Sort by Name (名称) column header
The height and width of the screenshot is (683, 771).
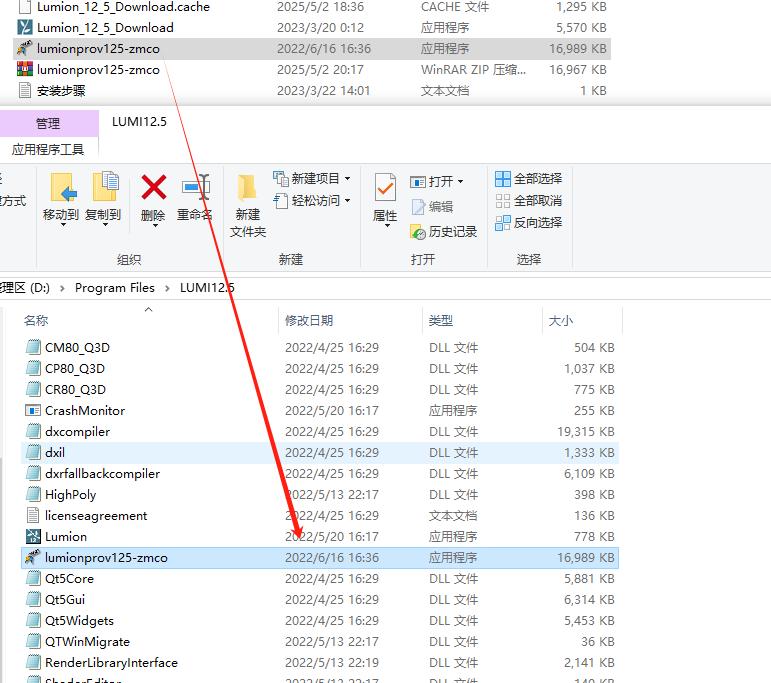36,321
